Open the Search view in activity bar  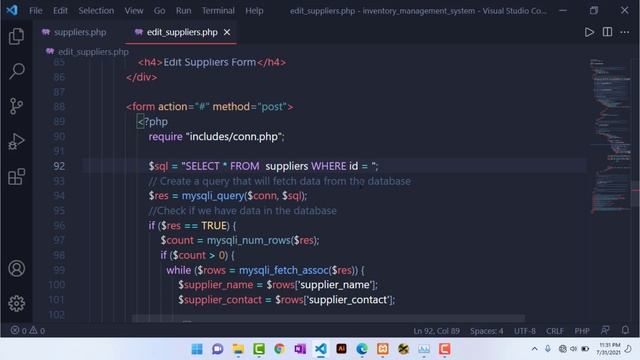(16, 71)
